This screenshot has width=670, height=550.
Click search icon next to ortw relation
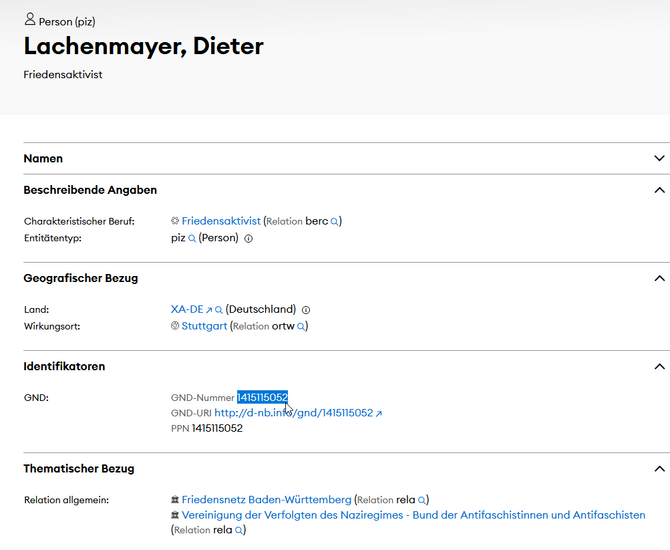point(301,327)
